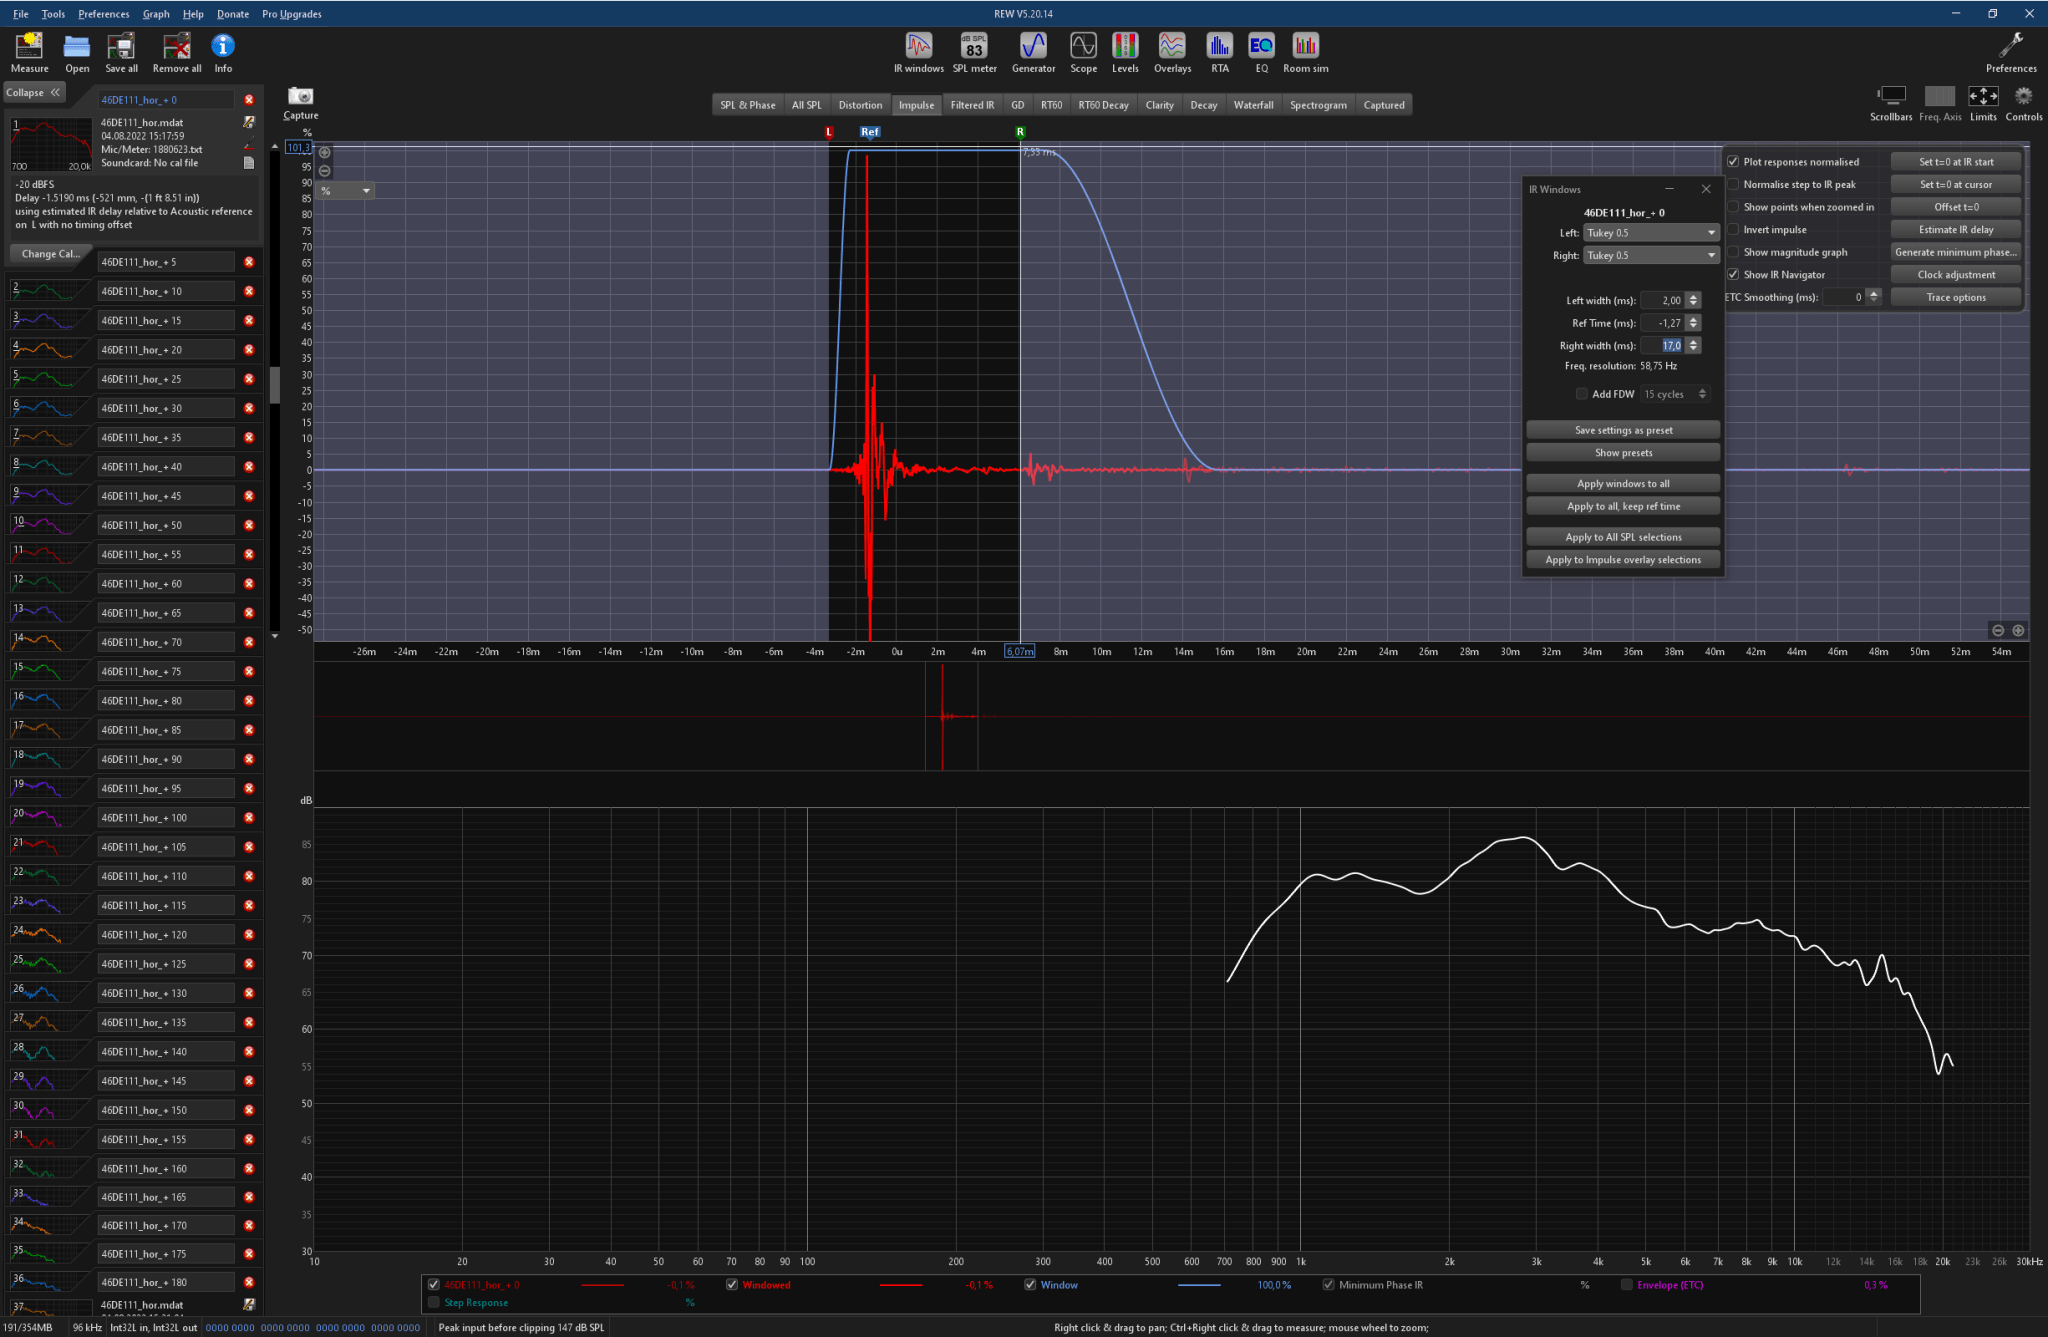Screen dimensions: 2048x1337
Task: Enable Normalise step to IR peak
Action: pos(1733,184)
